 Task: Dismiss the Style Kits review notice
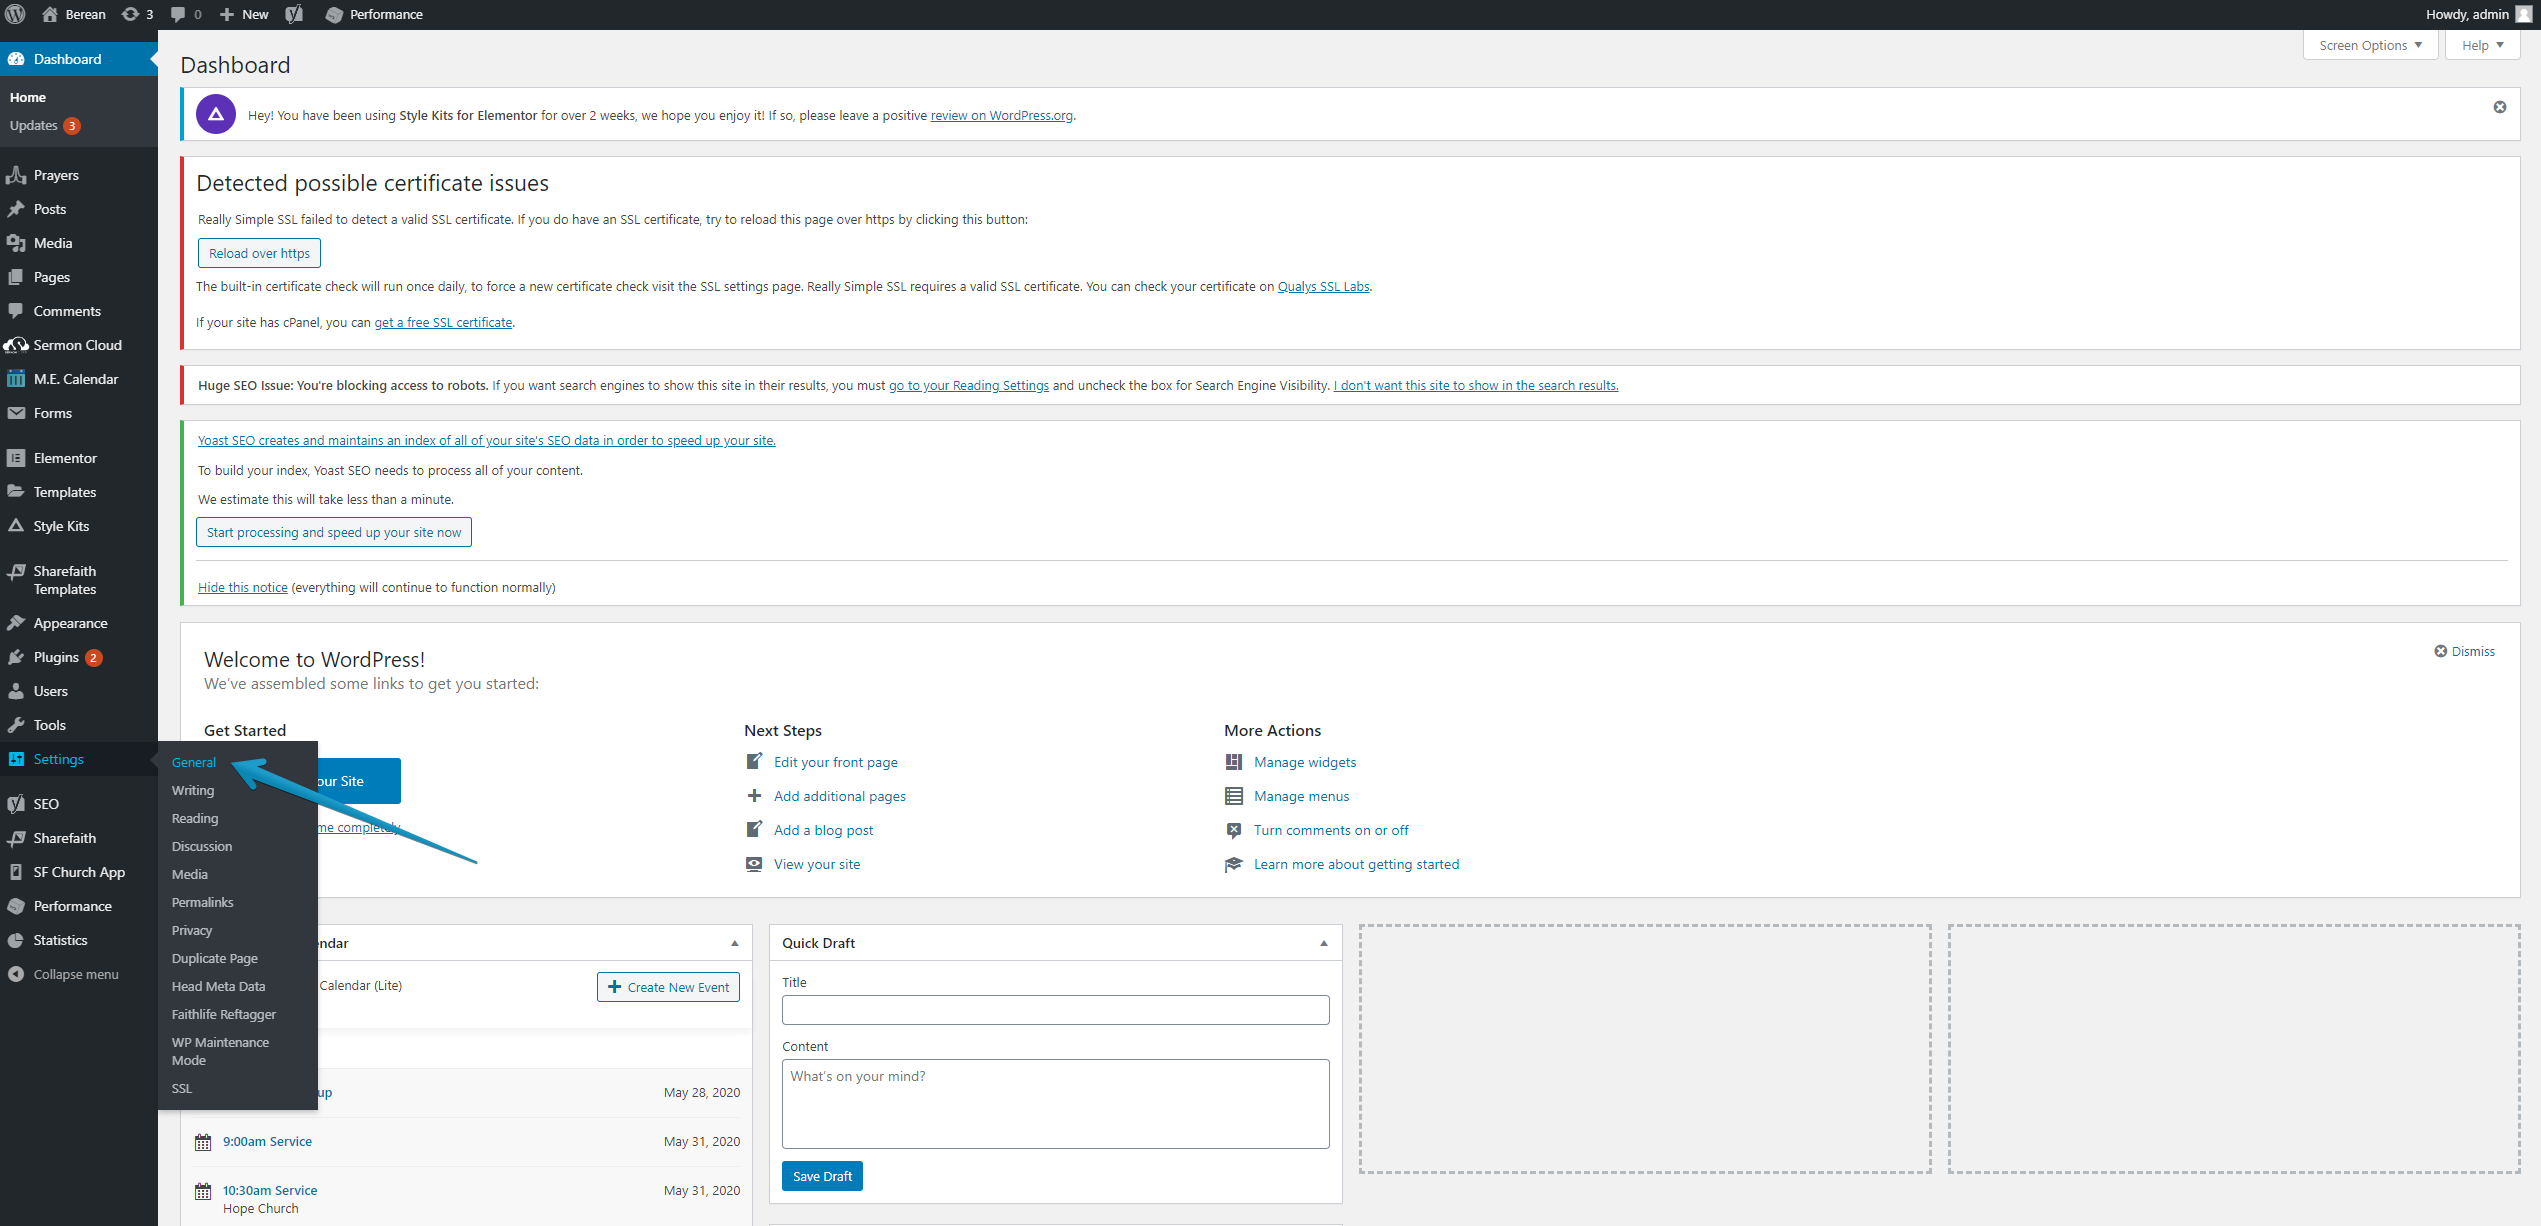2500,107
